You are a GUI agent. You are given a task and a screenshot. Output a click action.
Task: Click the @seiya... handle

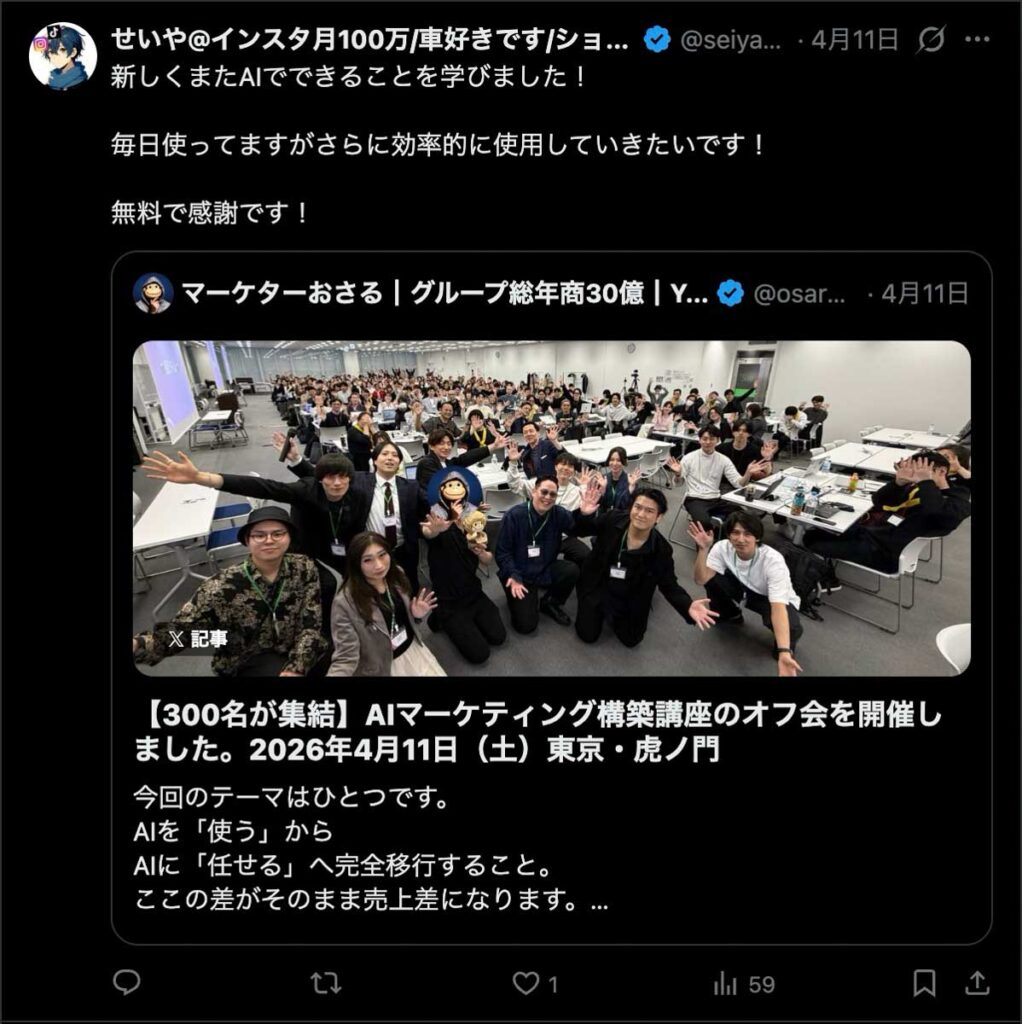[x=730, y=40]
